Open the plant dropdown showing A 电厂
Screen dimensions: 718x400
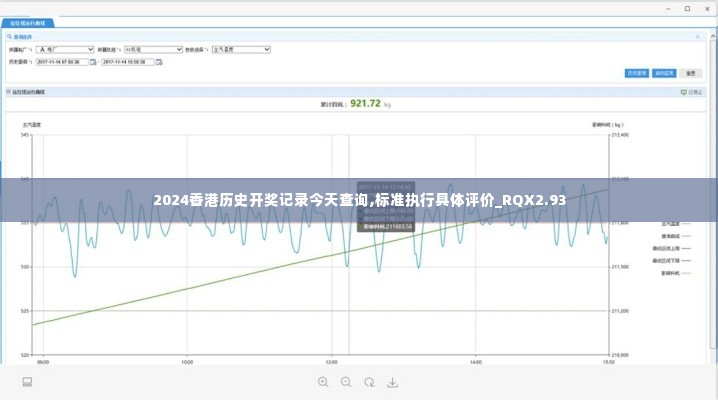65,49
